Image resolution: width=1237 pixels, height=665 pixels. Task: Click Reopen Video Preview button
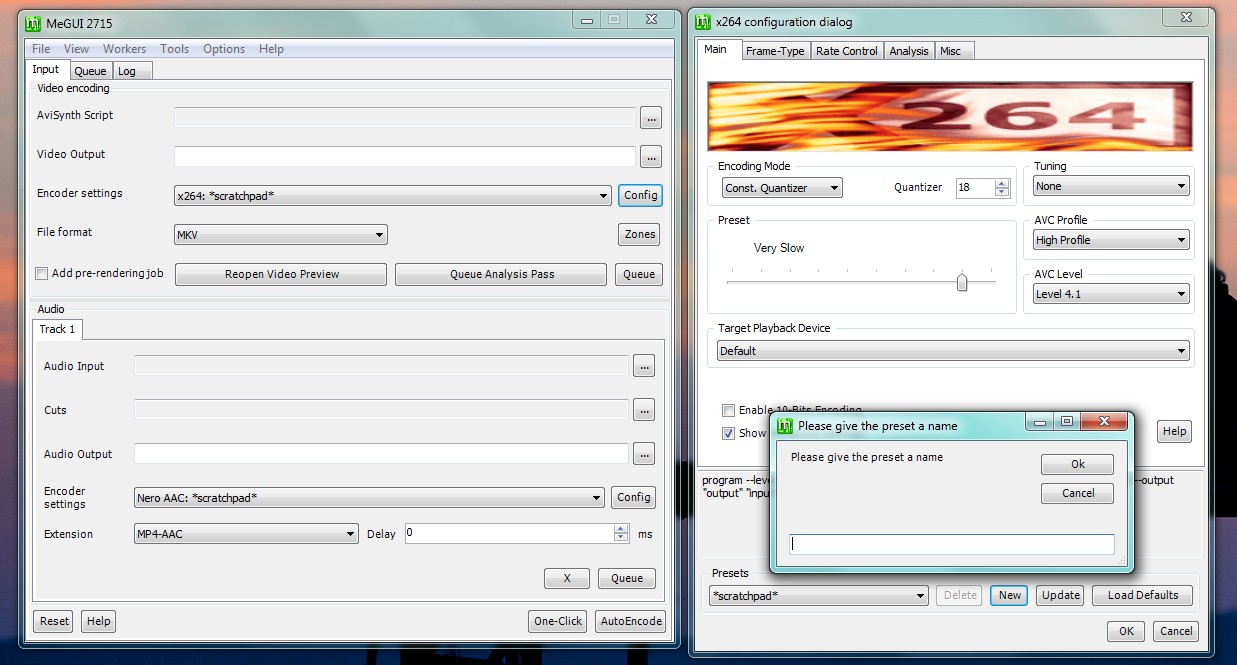[x=281, y=274]
